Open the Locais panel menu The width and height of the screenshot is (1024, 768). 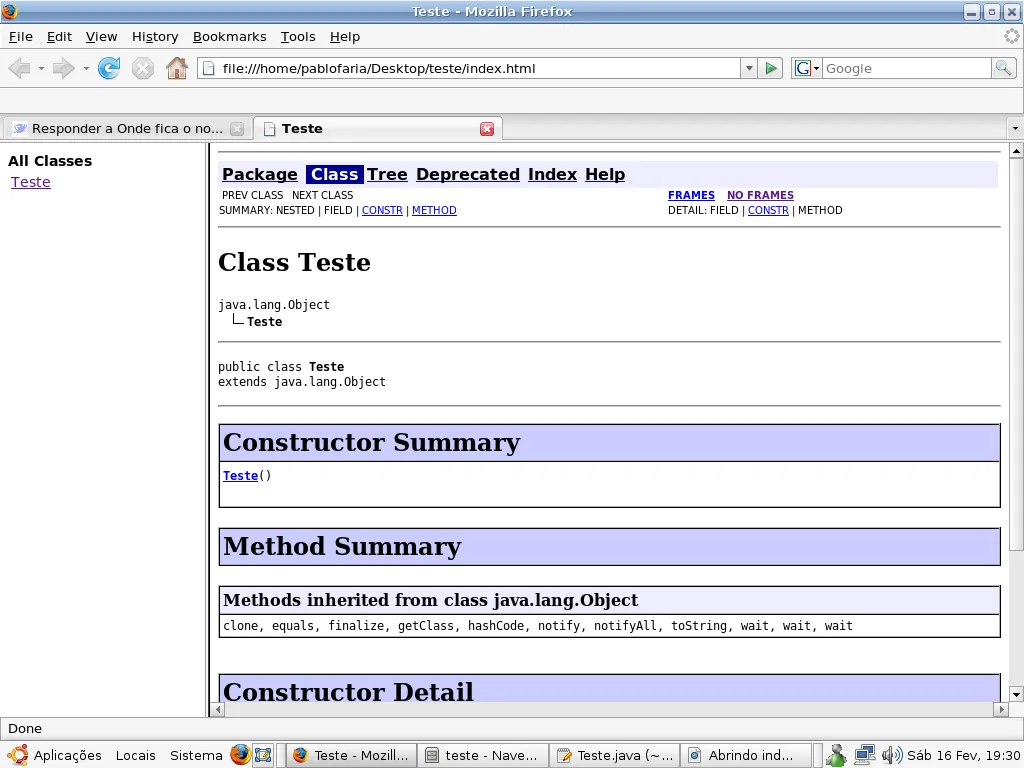tap(136, 756)
